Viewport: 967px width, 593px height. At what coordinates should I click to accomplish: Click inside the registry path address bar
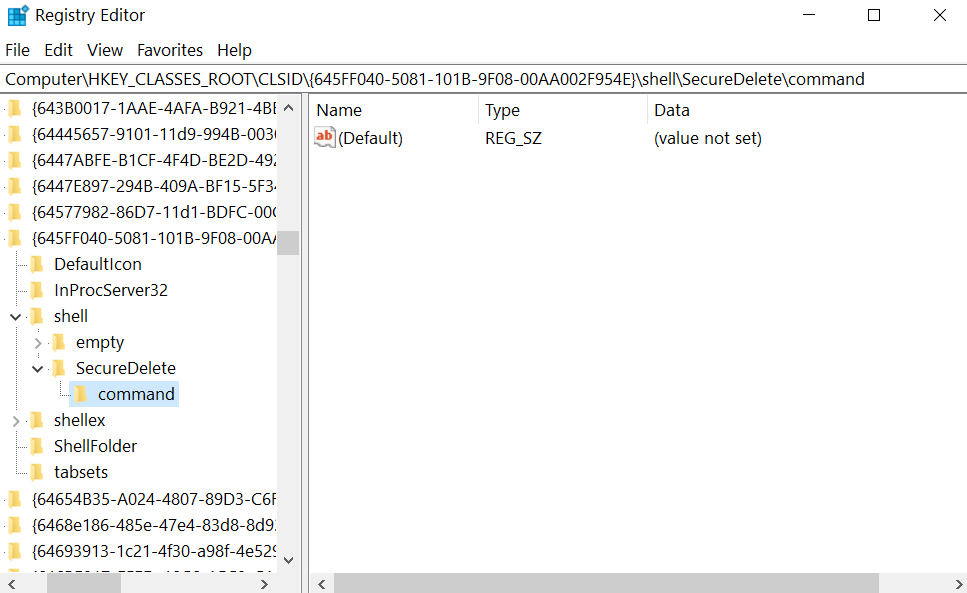tap(400, 79)
